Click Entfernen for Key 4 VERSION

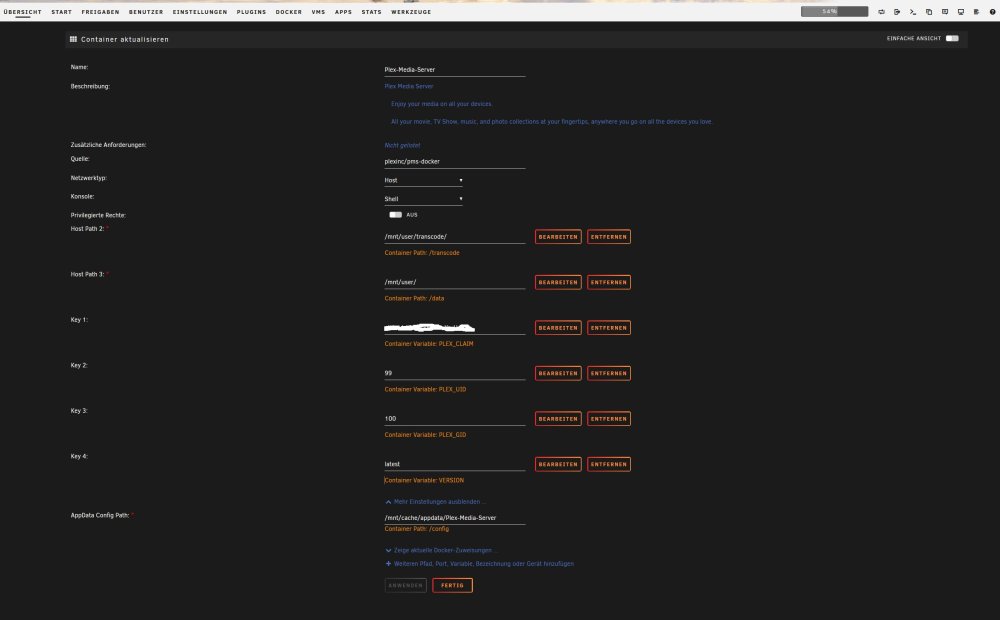pyautogui.click(x=608, y=464)
